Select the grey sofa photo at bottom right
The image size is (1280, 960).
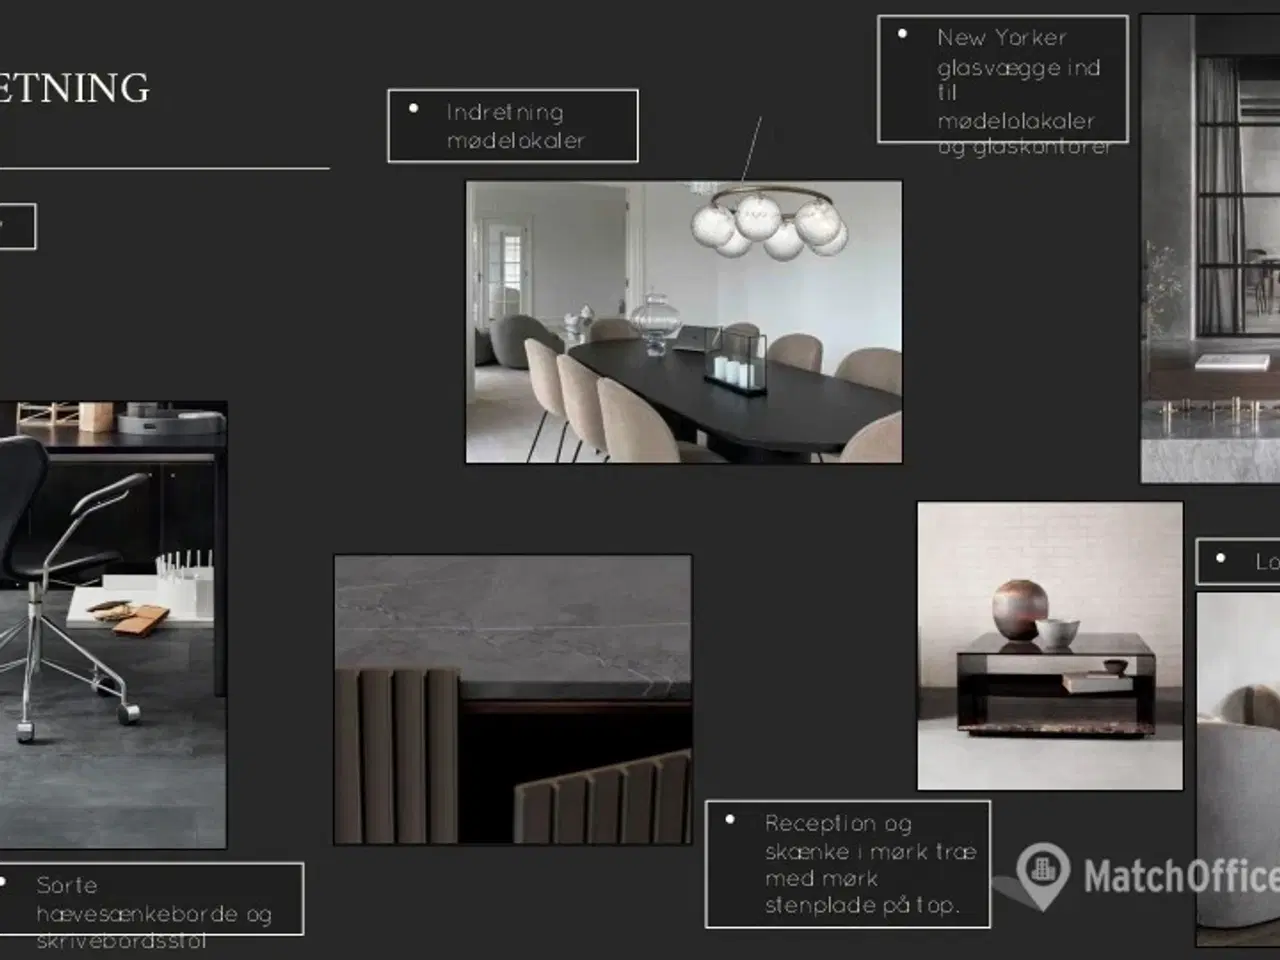click(x=1238, y=768)
